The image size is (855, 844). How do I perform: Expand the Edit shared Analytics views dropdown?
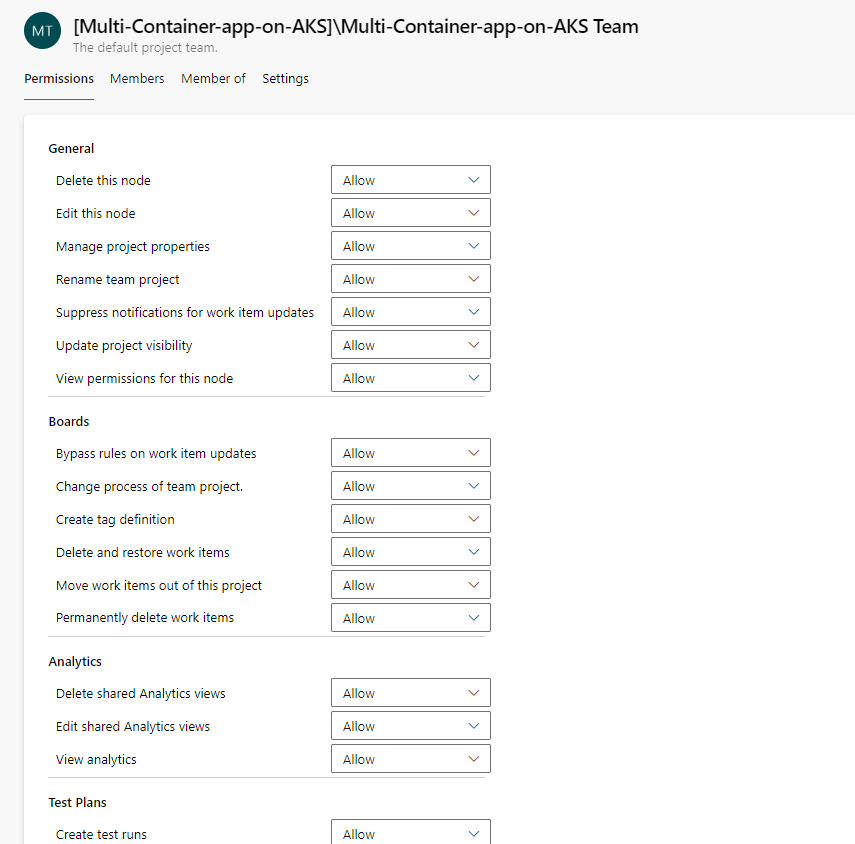[x=411, y=726]
